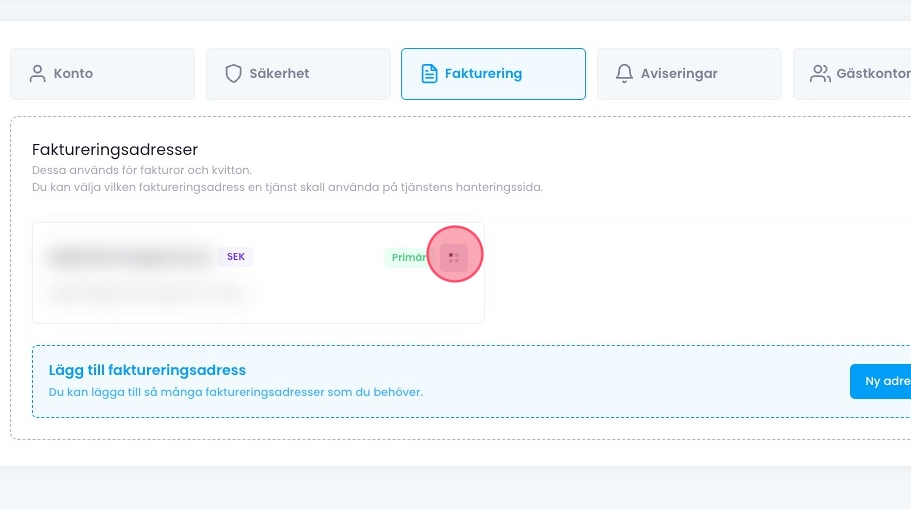Screen dimensions: 911x509
Task: Open the Säkerhet tab
Action: coord(298,74)
